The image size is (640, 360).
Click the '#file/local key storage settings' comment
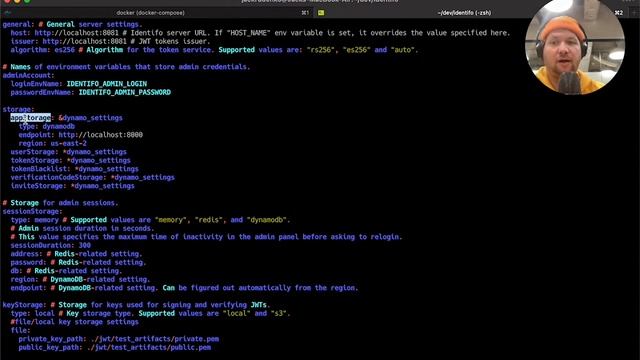tap(75, 322)
